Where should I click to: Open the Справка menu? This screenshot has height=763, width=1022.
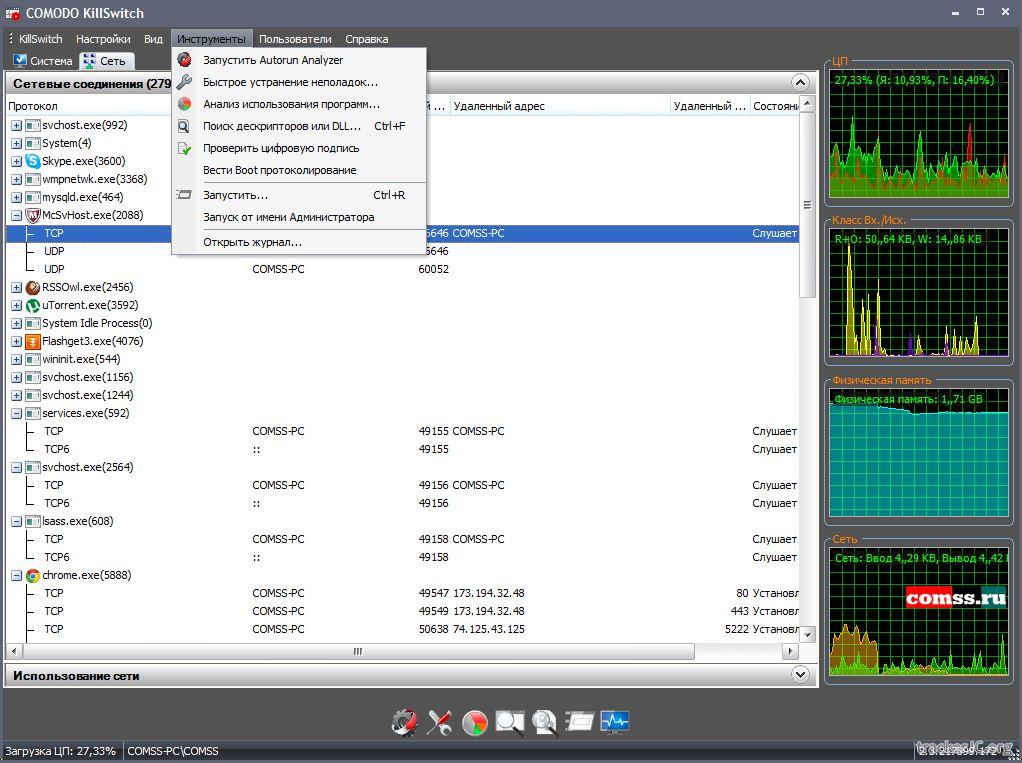click(x=366, y=39)
